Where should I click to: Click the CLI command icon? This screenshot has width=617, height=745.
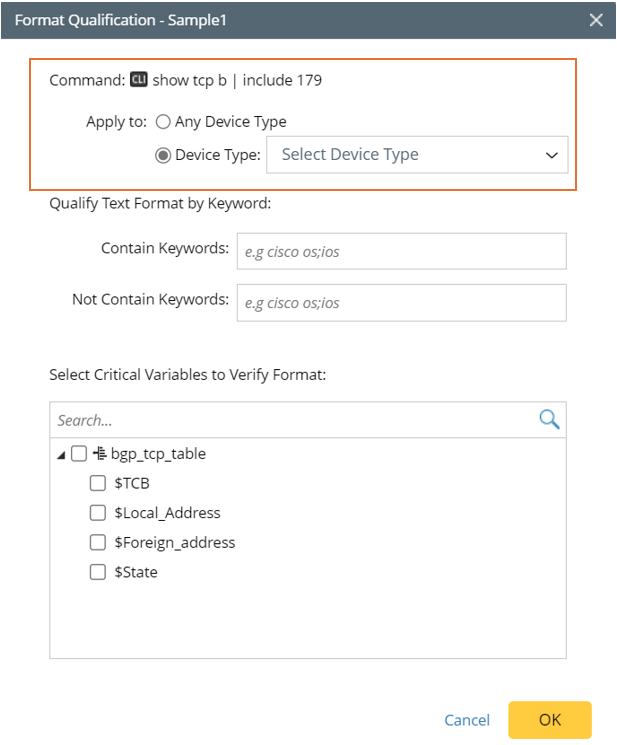click(x=139, y=80)
